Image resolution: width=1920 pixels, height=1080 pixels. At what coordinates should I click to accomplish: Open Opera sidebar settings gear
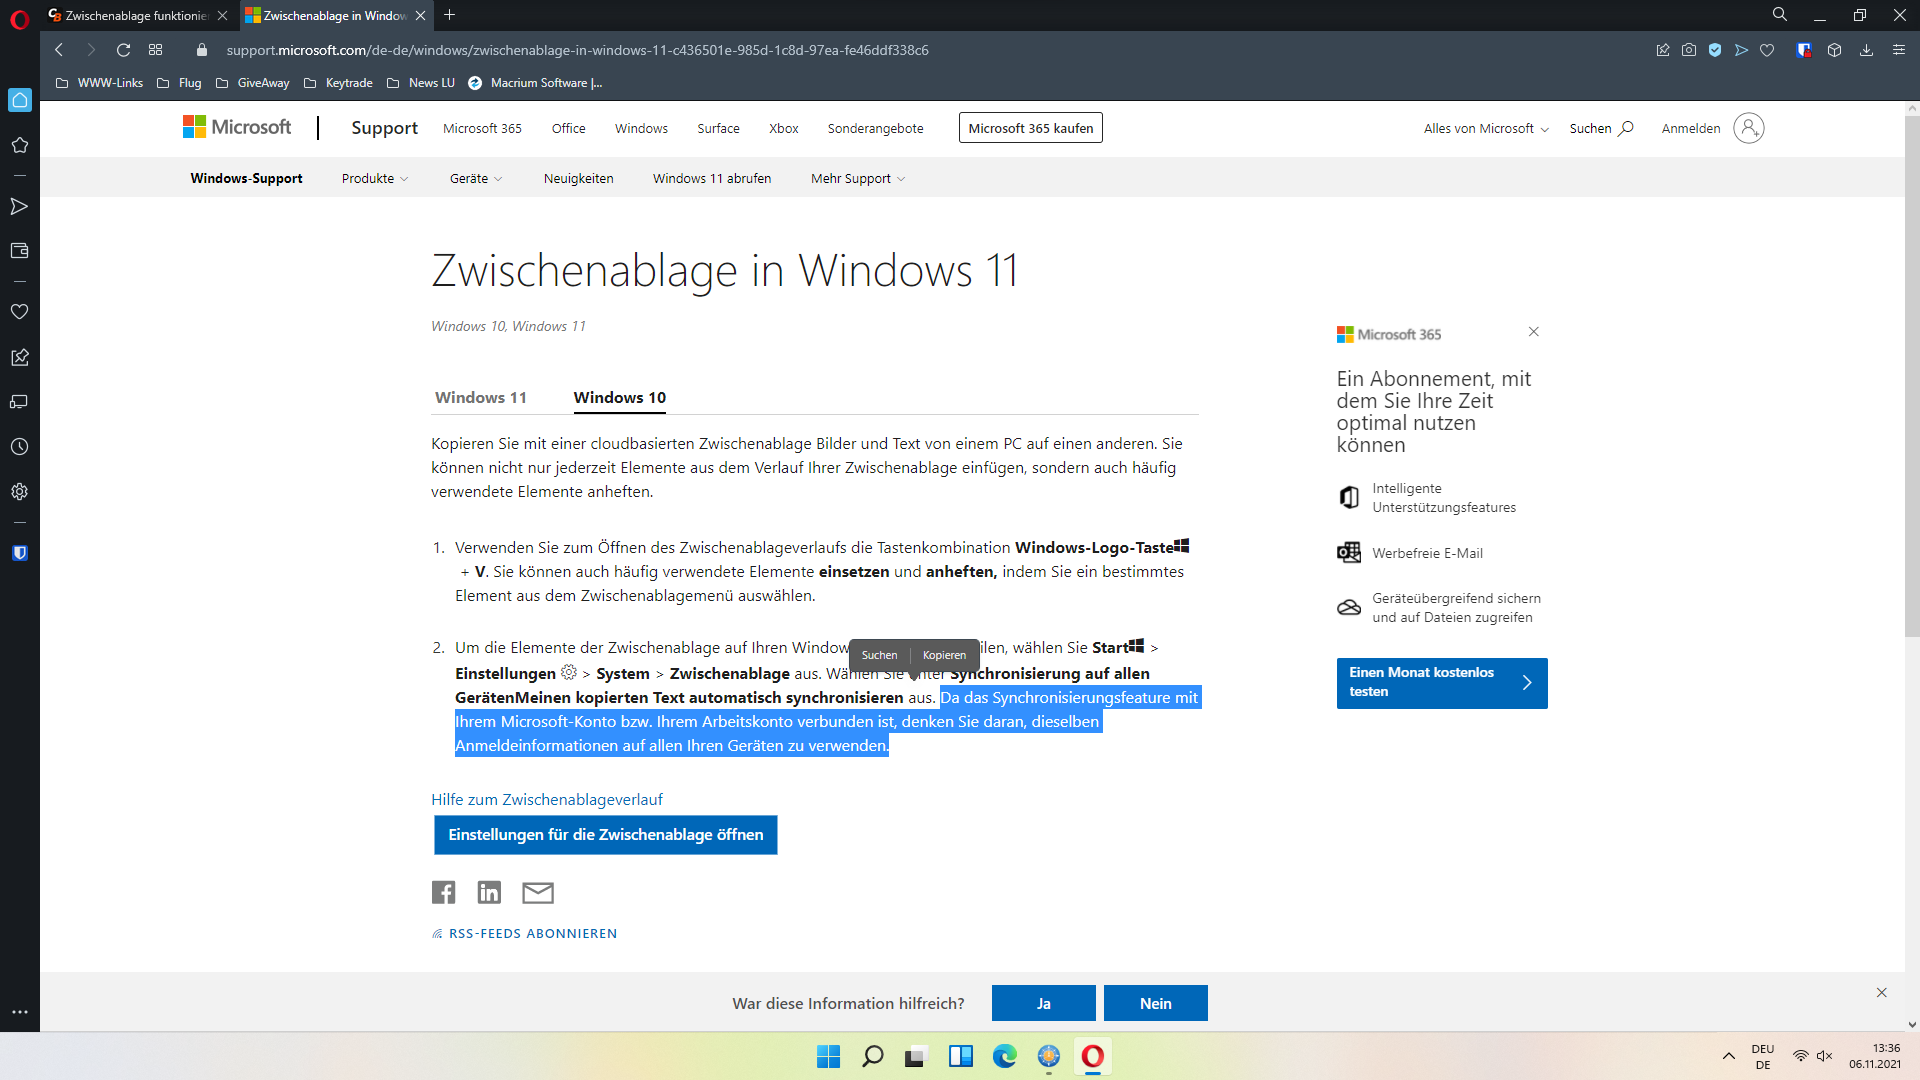(19, 492)
